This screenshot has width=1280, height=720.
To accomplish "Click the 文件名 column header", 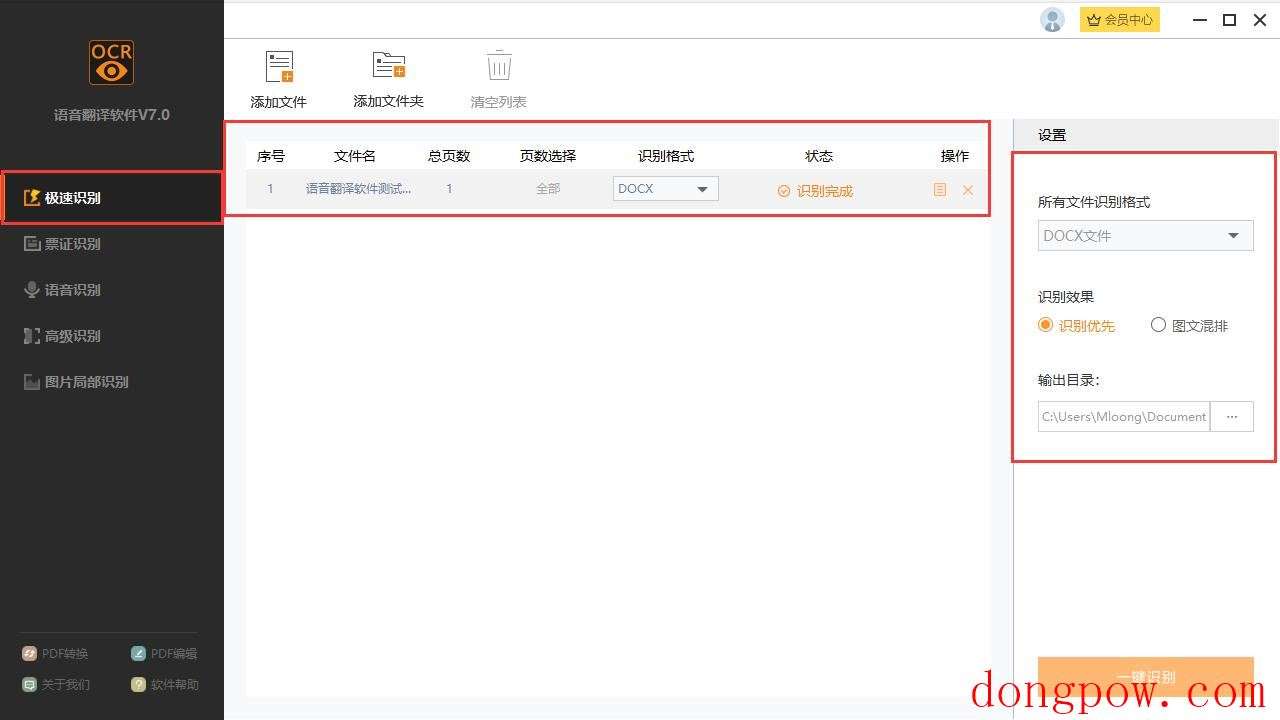I will click(x=355, y=156).
